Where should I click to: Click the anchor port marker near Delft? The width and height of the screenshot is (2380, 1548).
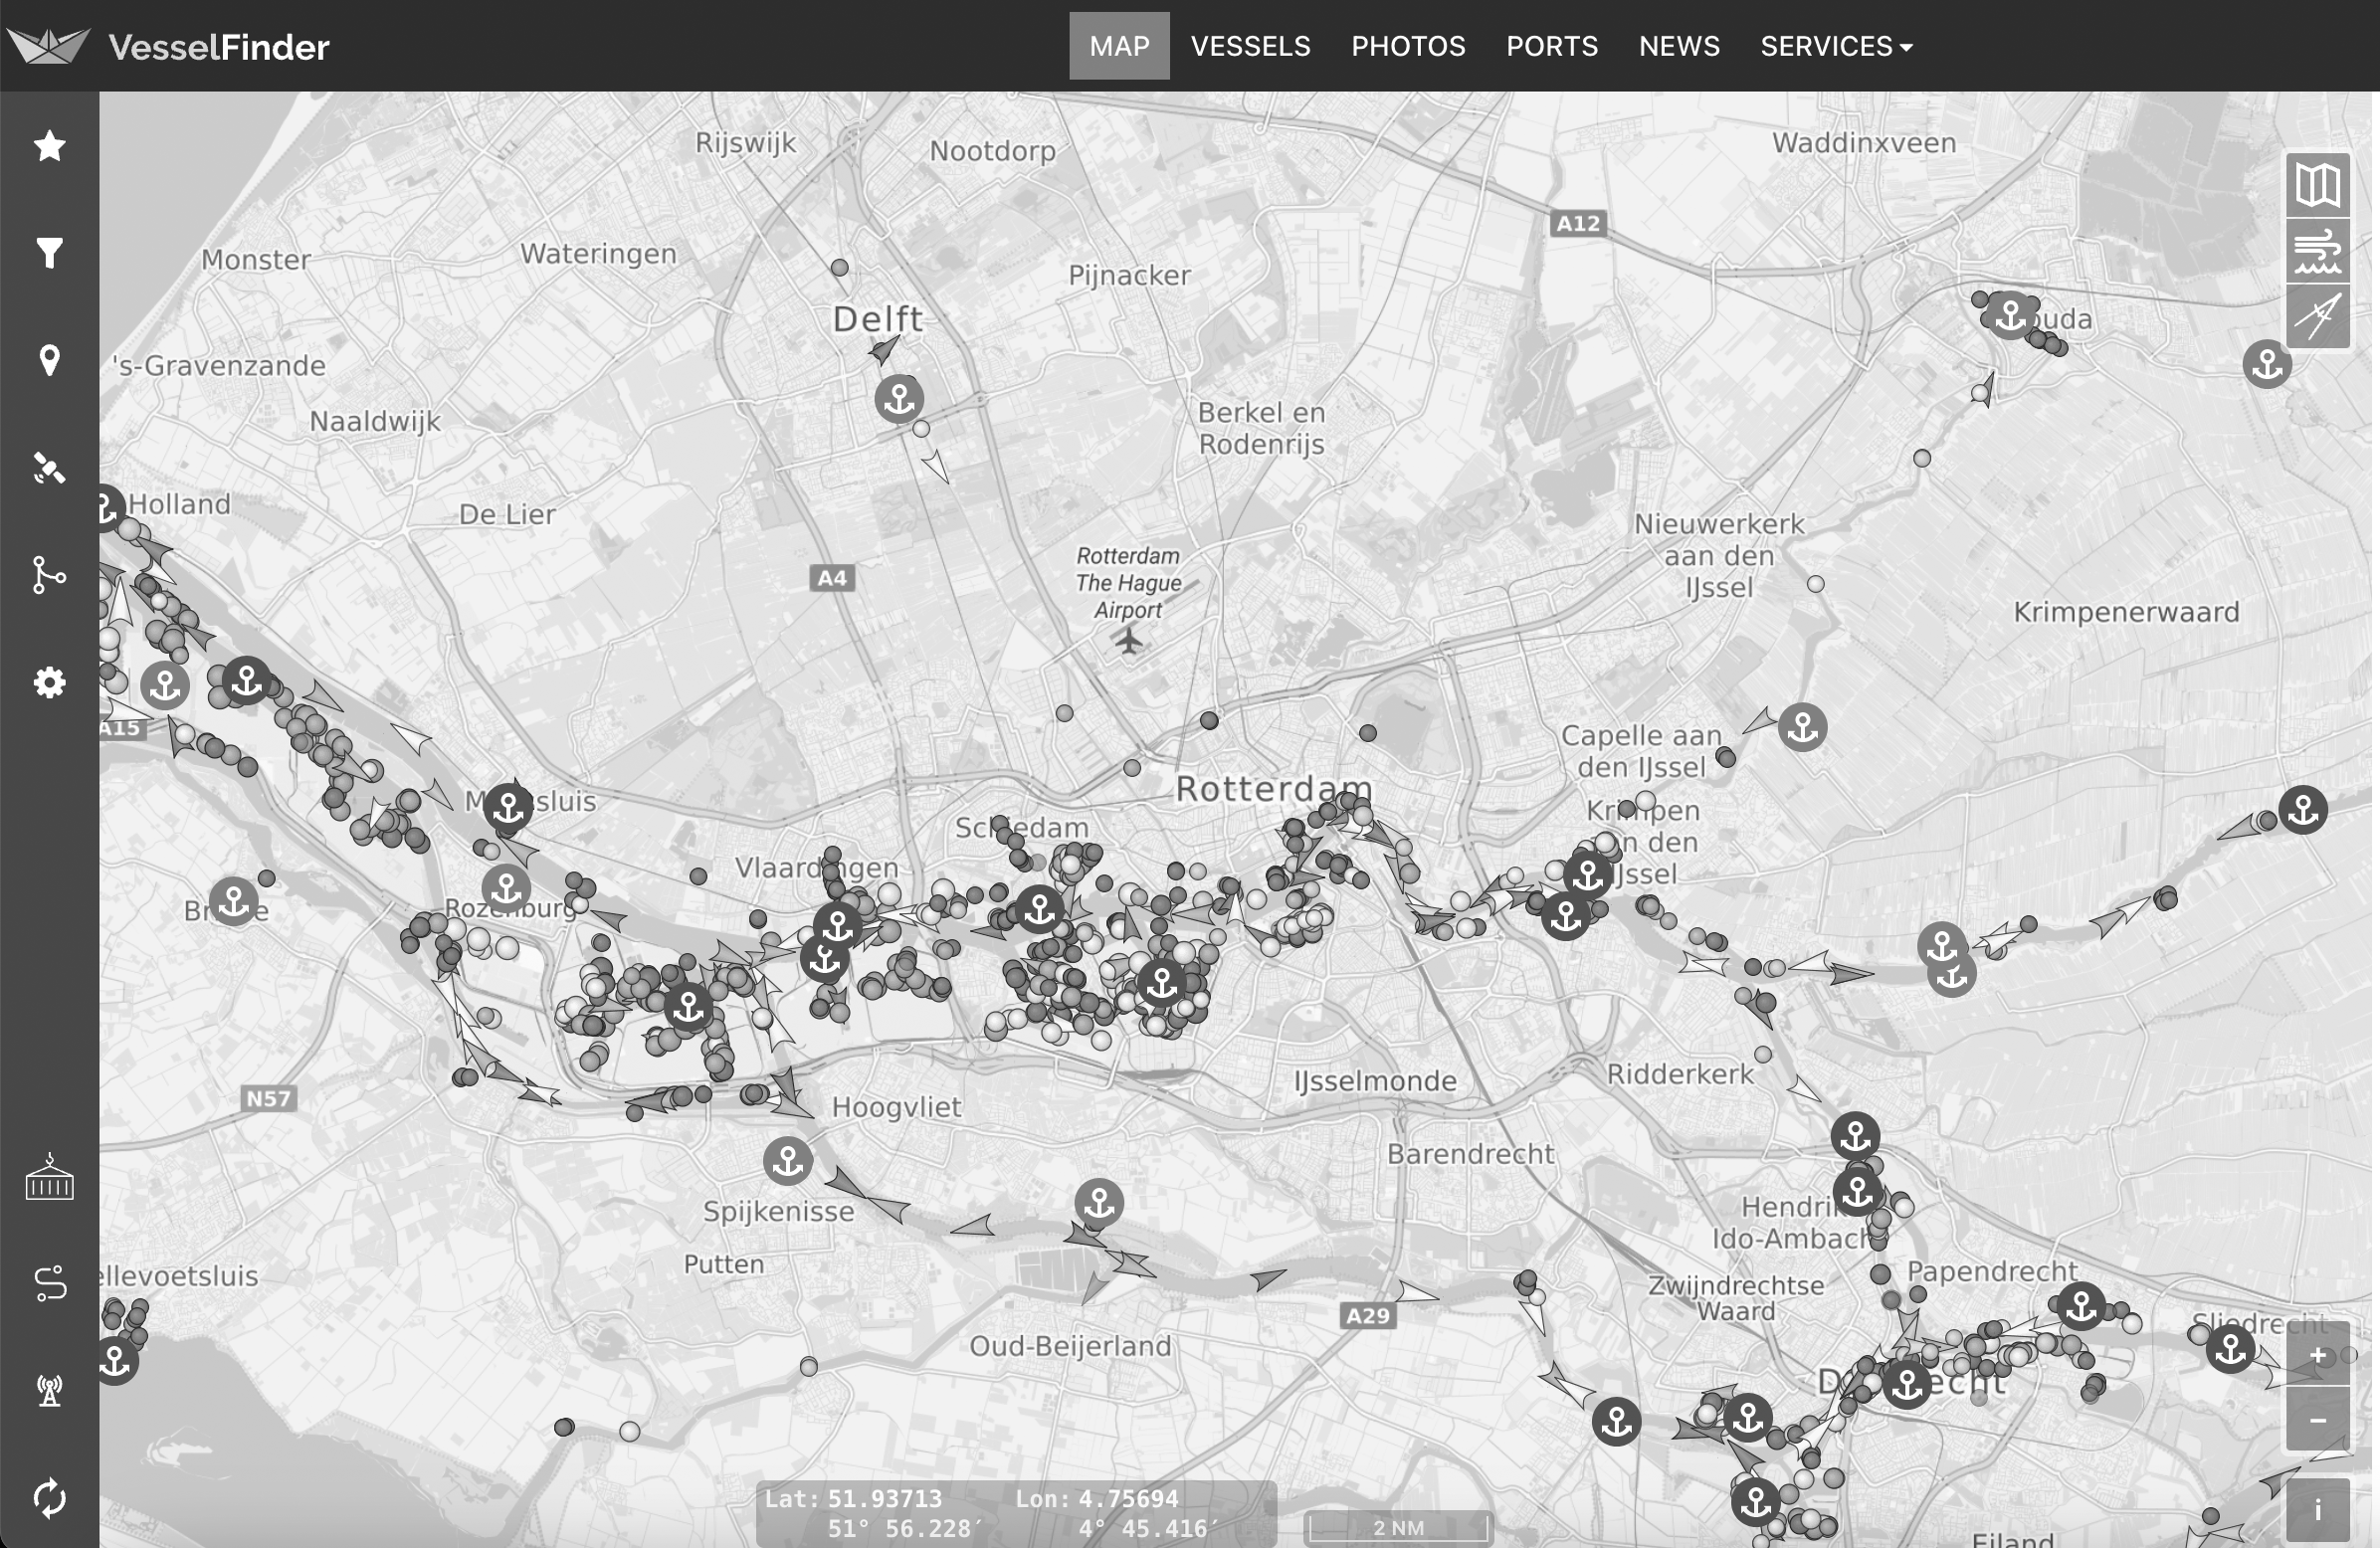[899, 399]
